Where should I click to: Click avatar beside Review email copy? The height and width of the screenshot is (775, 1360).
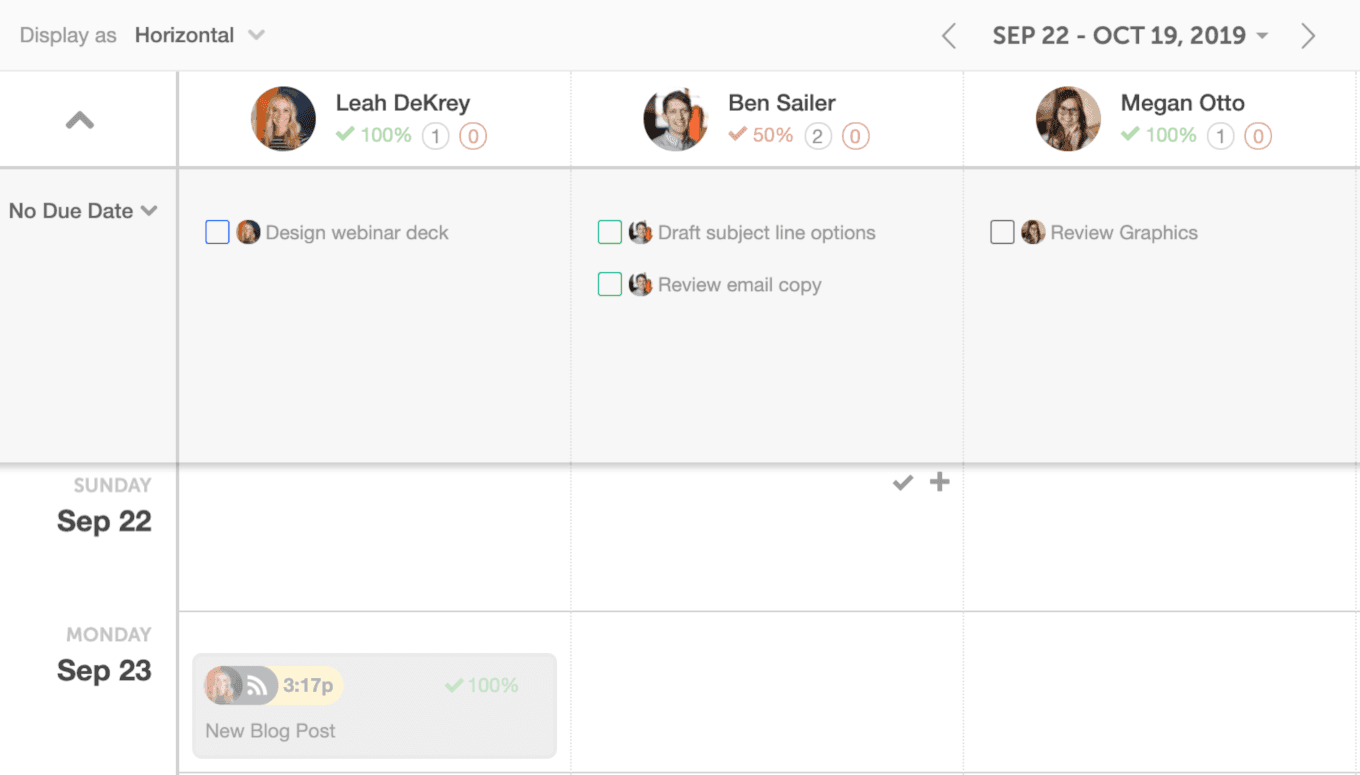pyautogui.click(x=641, y=284)
